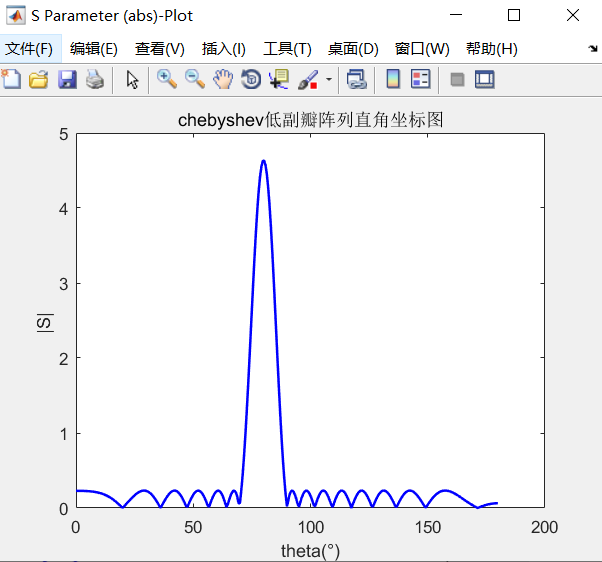The width and height of the screenshot is (602, 562).
Task: Open the 工具(T) menu
Action: (x=287, y=49)
